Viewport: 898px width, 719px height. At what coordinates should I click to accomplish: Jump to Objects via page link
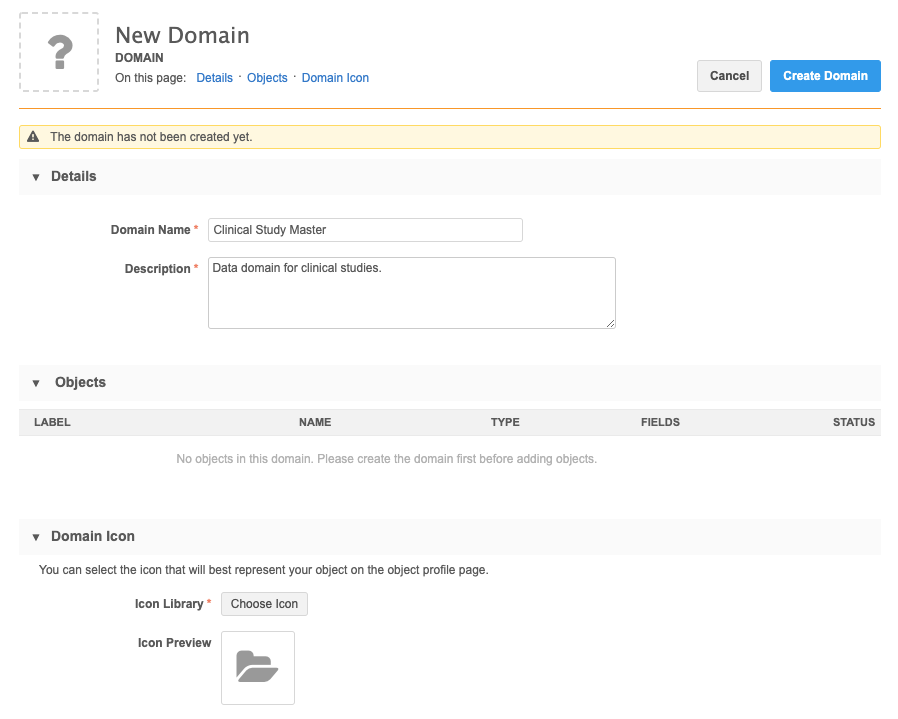(x=267, y=78)
